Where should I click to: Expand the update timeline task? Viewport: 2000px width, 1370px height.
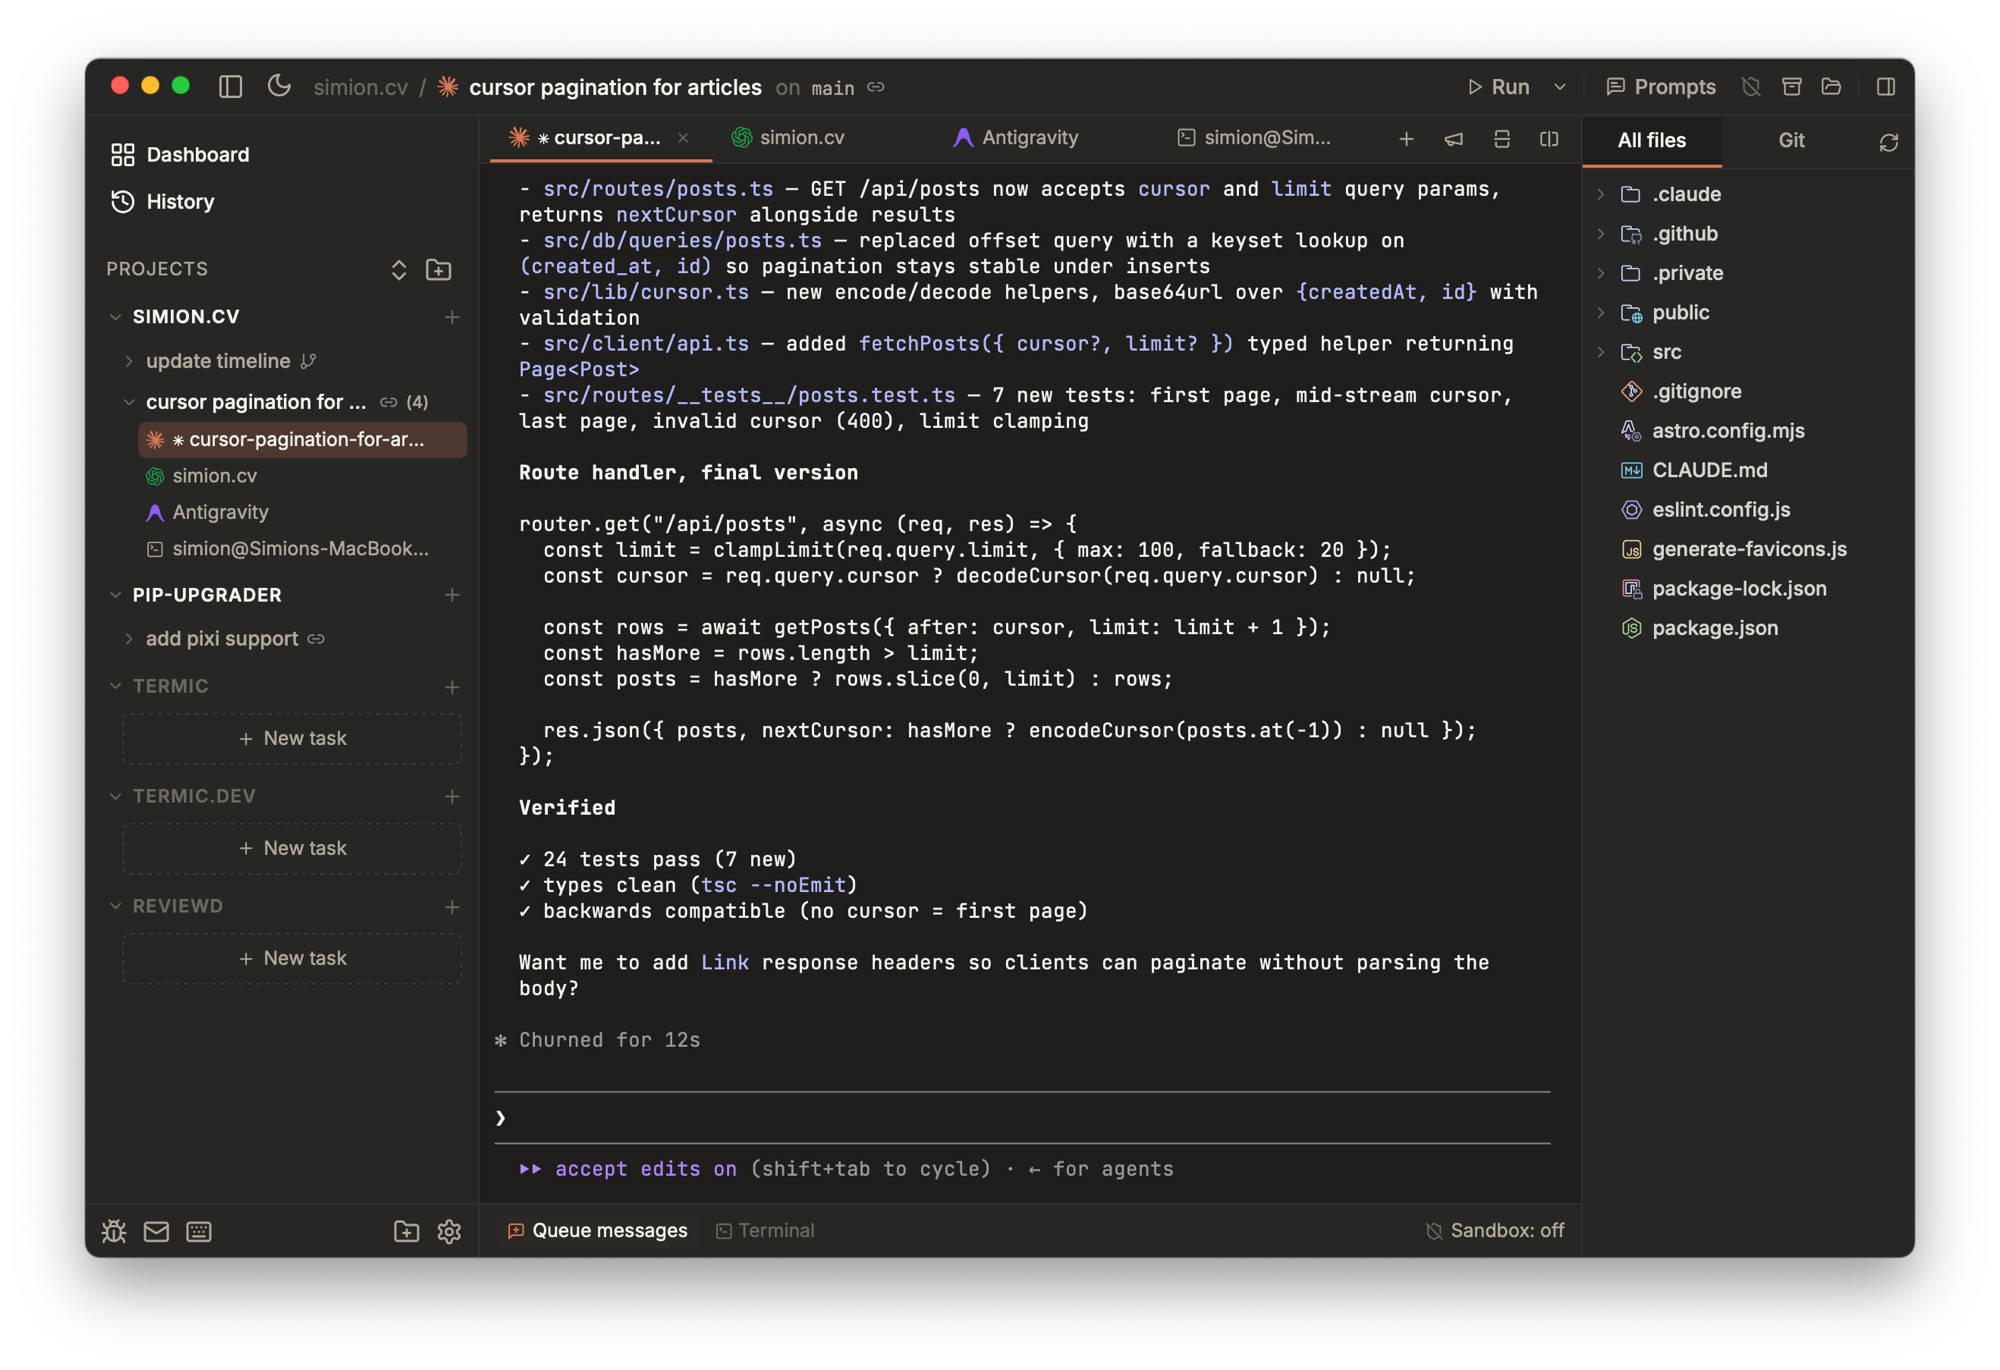(x=129, y=360)
